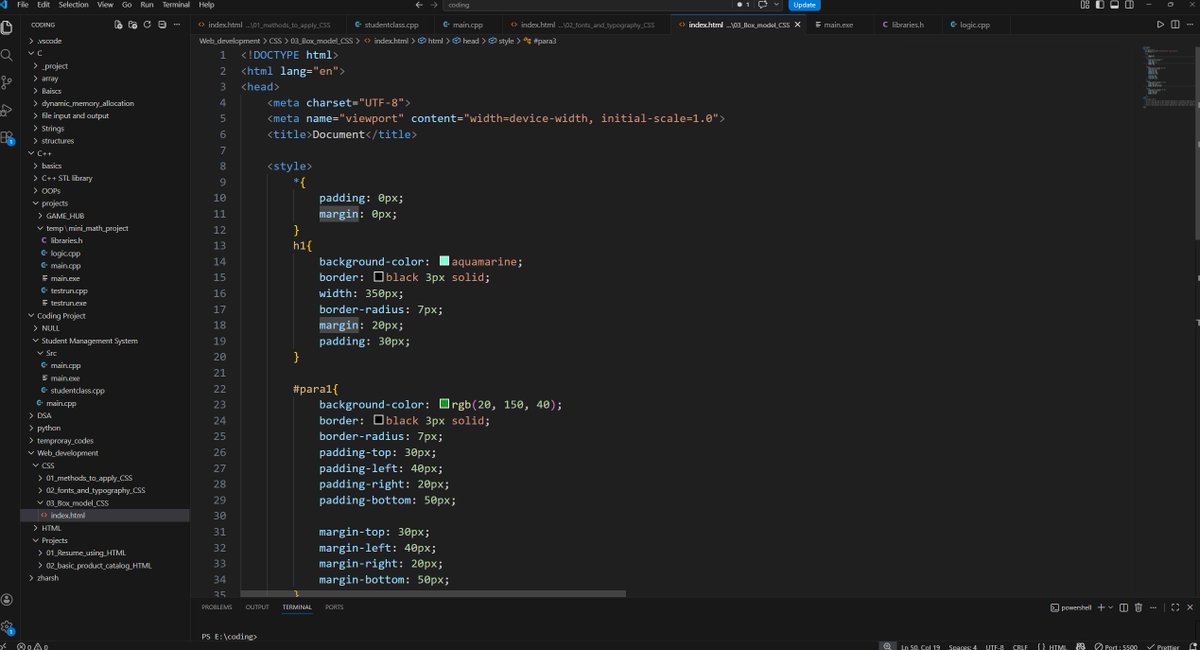Create a new file in Explorer
Screen dimensions: 1200x650
(x=119, y=24)
